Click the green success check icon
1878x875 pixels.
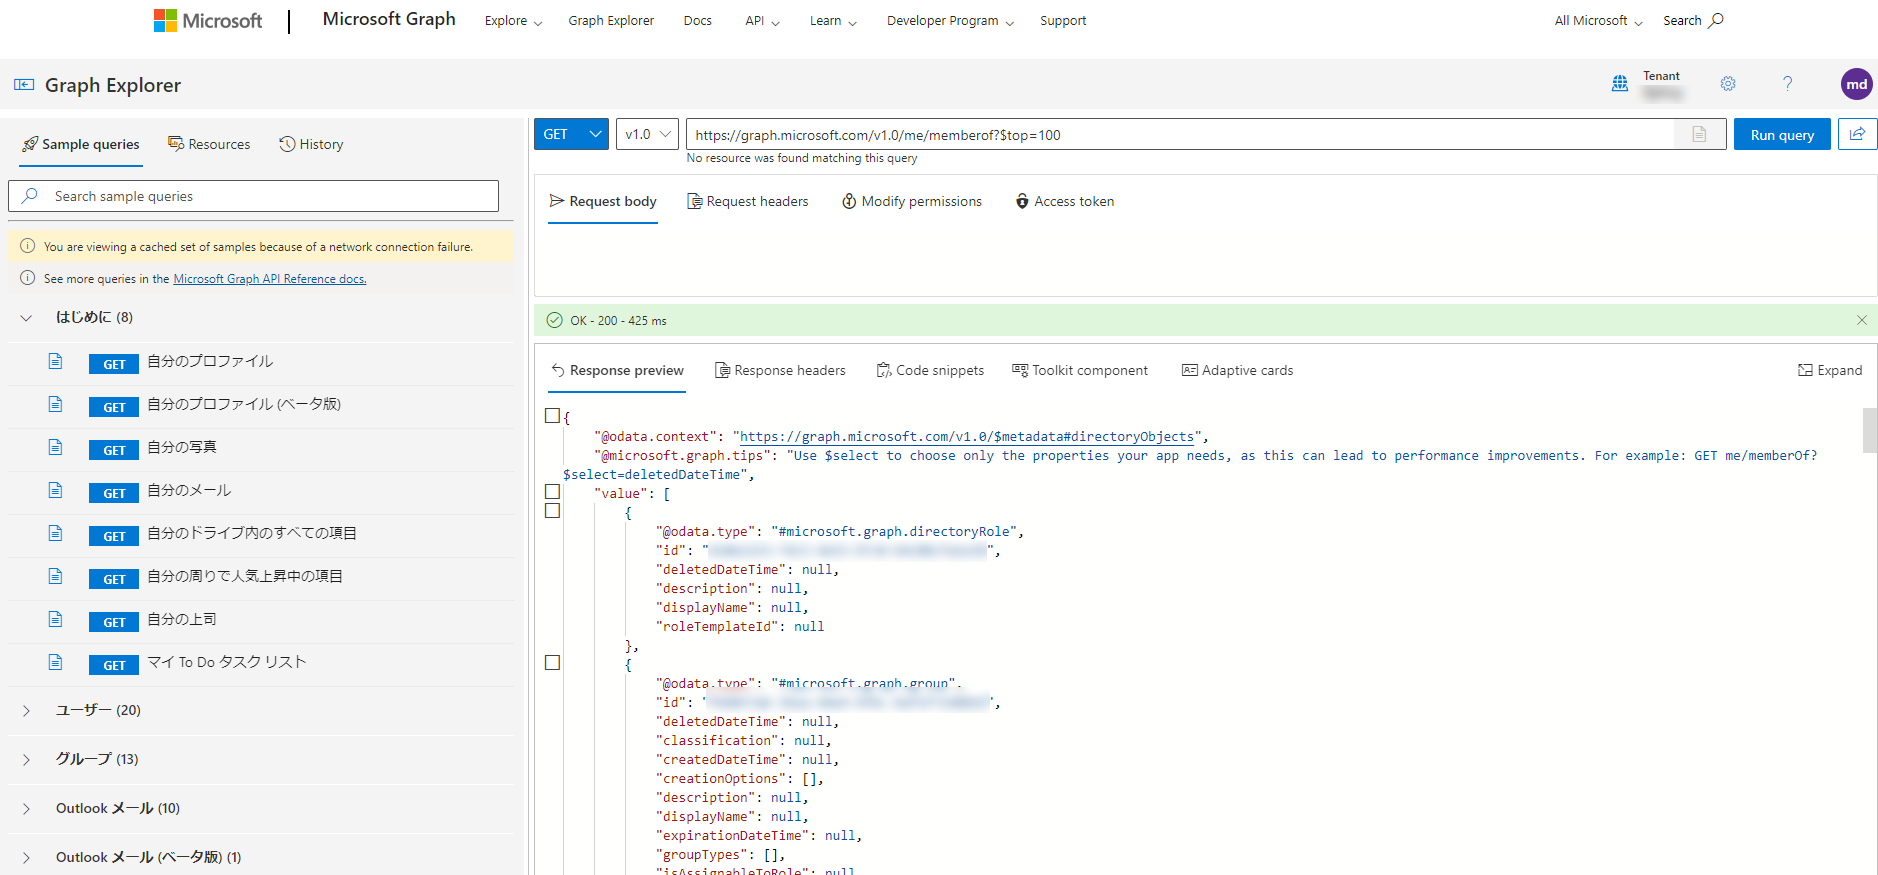click(x=554, y=320)
